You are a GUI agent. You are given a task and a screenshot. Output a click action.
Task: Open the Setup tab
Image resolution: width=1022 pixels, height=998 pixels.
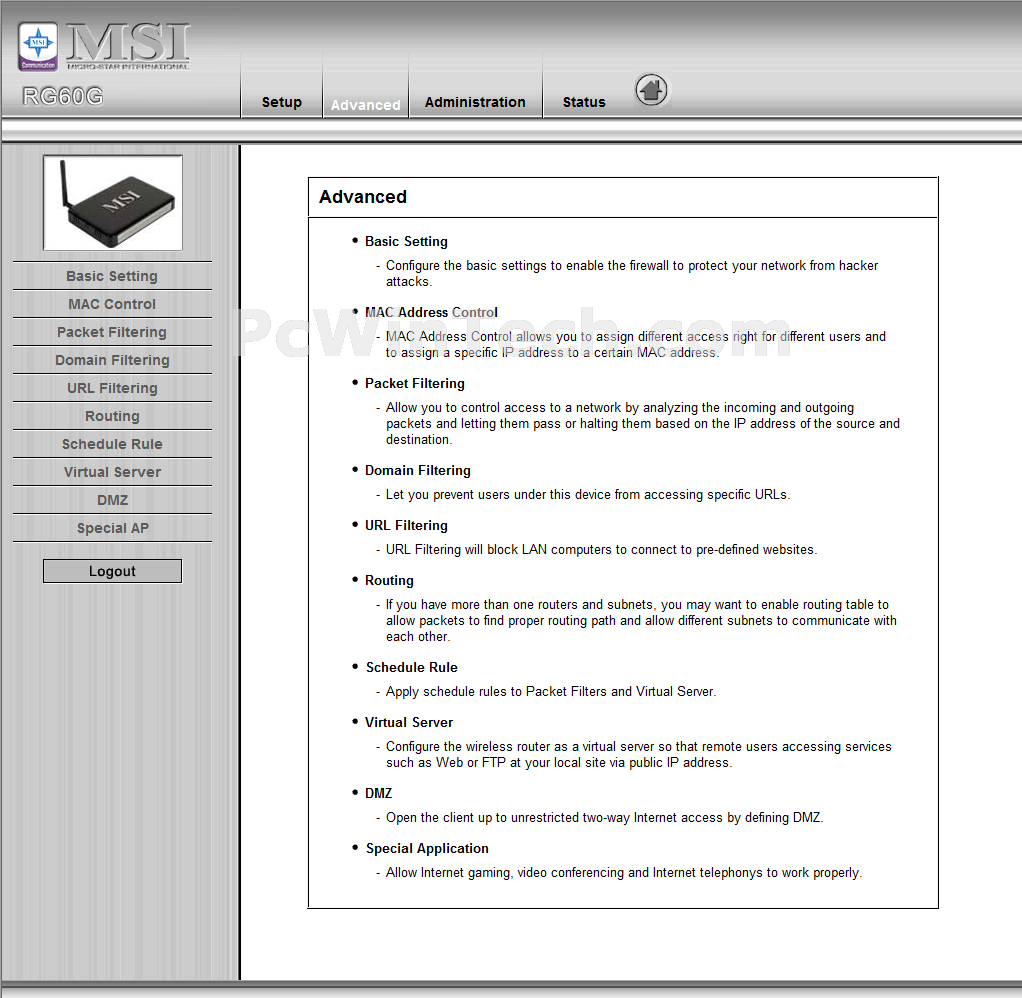click(x=282, y=102)
